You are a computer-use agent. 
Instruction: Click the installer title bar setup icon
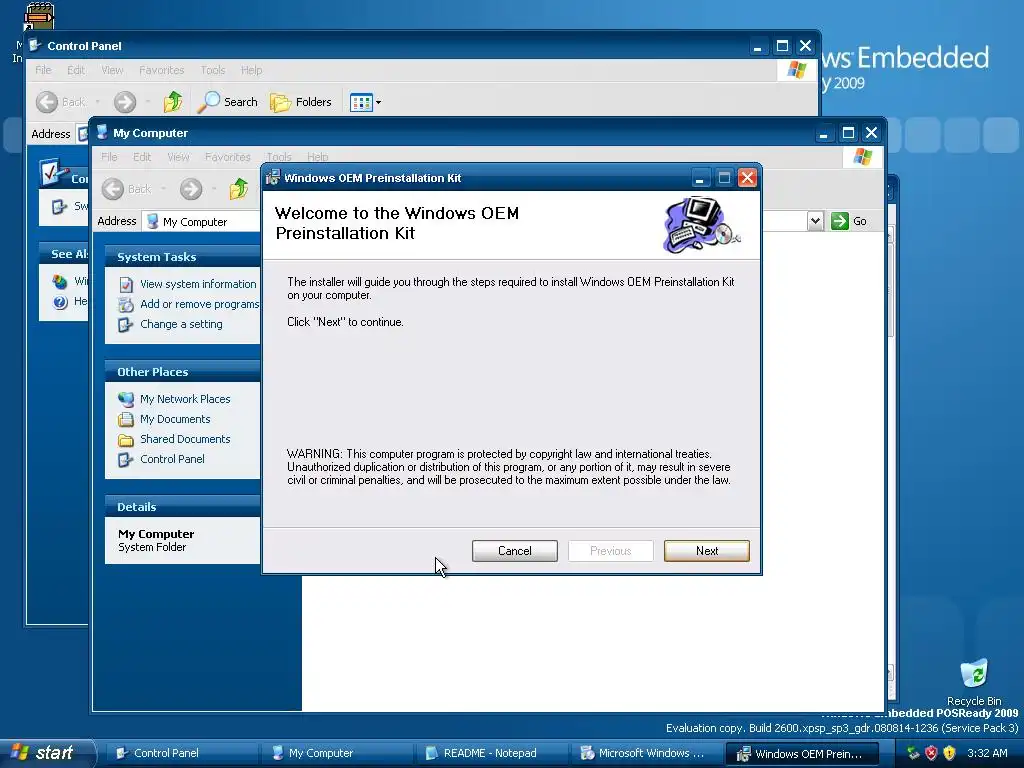(x=272, y=178)
